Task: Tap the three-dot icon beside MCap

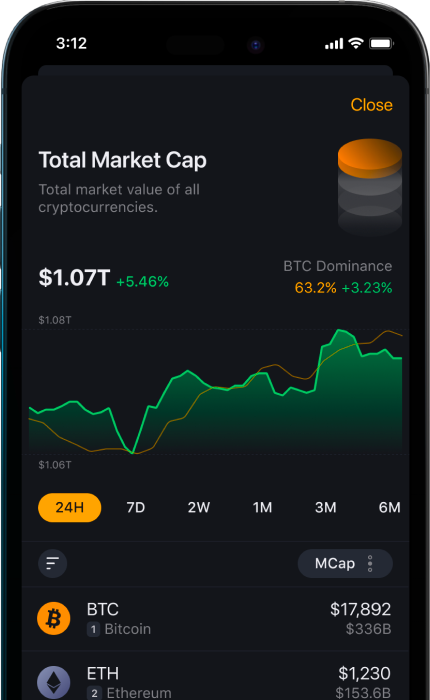Action: (x=370, y=563)
